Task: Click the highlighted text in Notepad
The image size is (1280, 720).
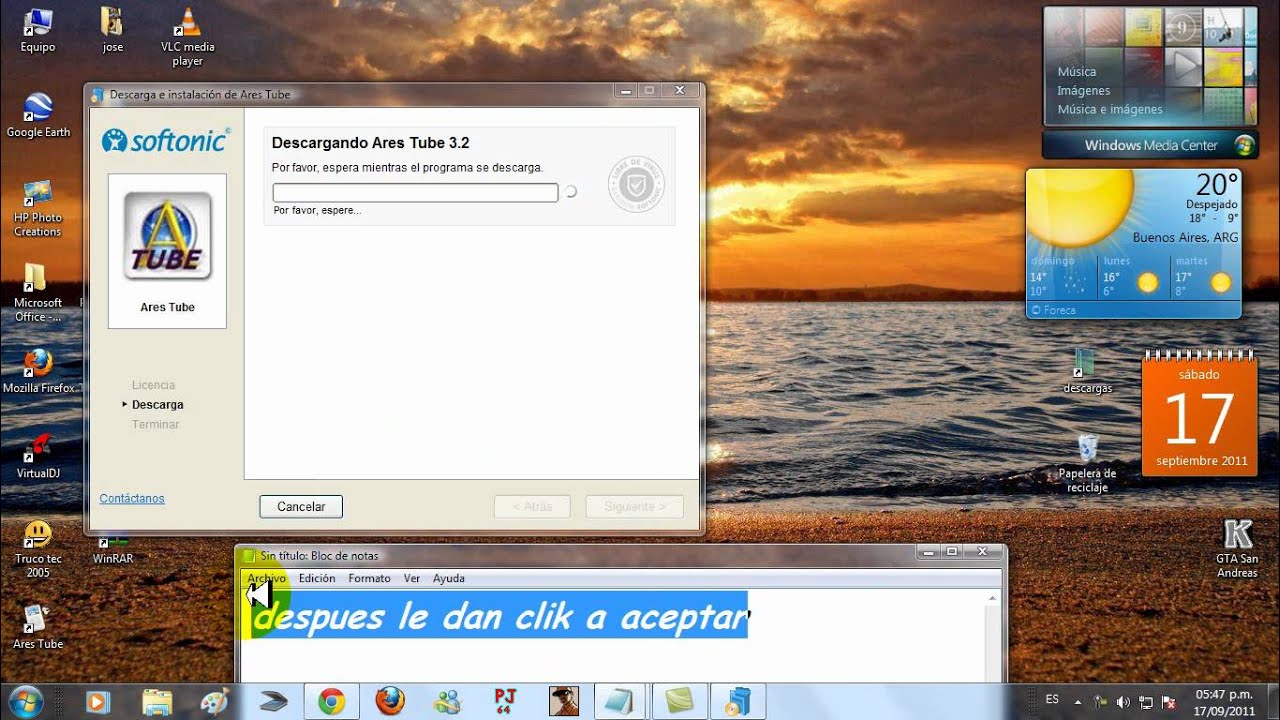Action: [498, 615]
